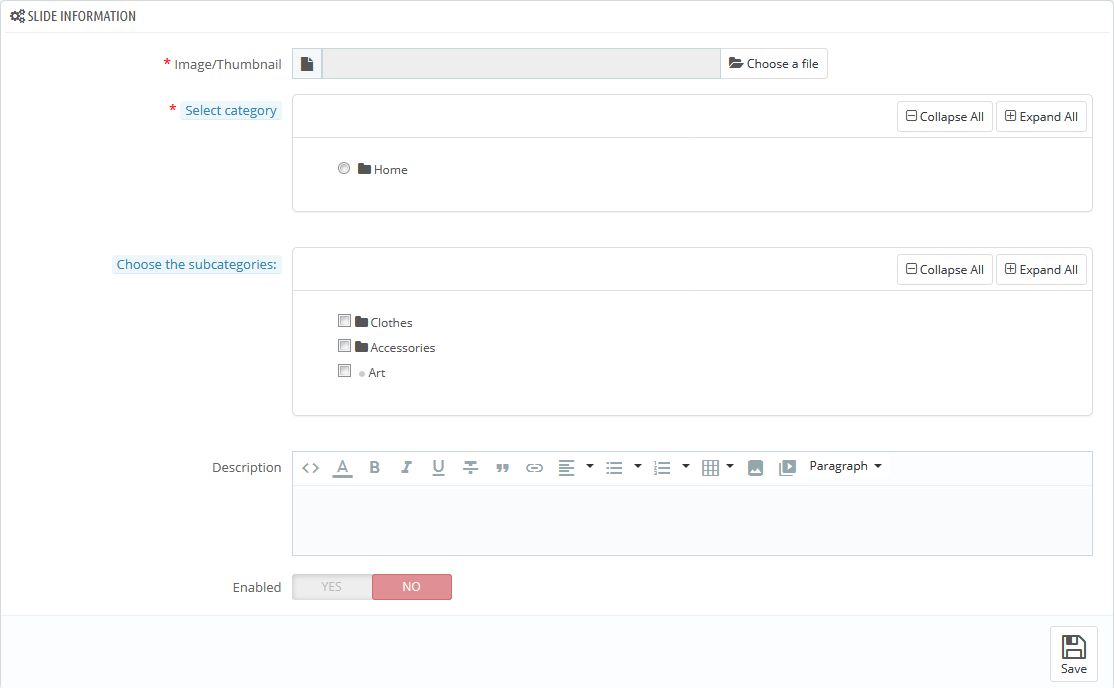
Task: Toggle italic formatting in Description editor
Action: 406,468
